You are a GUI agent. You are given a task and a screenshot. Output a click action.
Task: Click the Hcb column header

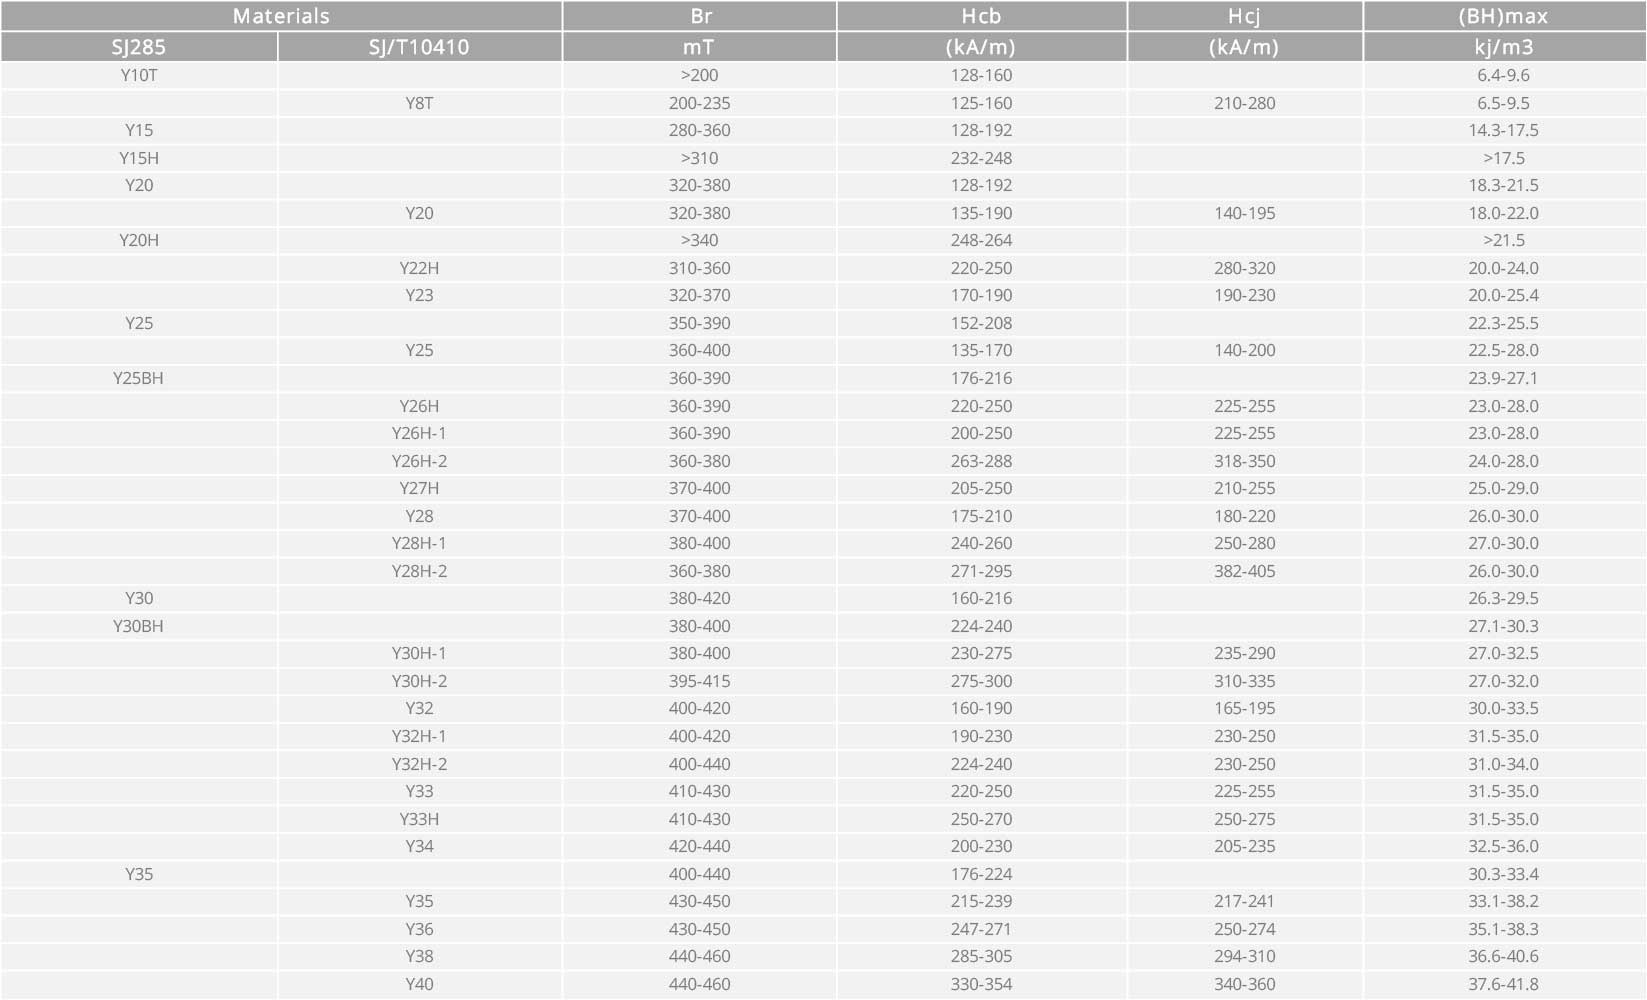[981, 16]
